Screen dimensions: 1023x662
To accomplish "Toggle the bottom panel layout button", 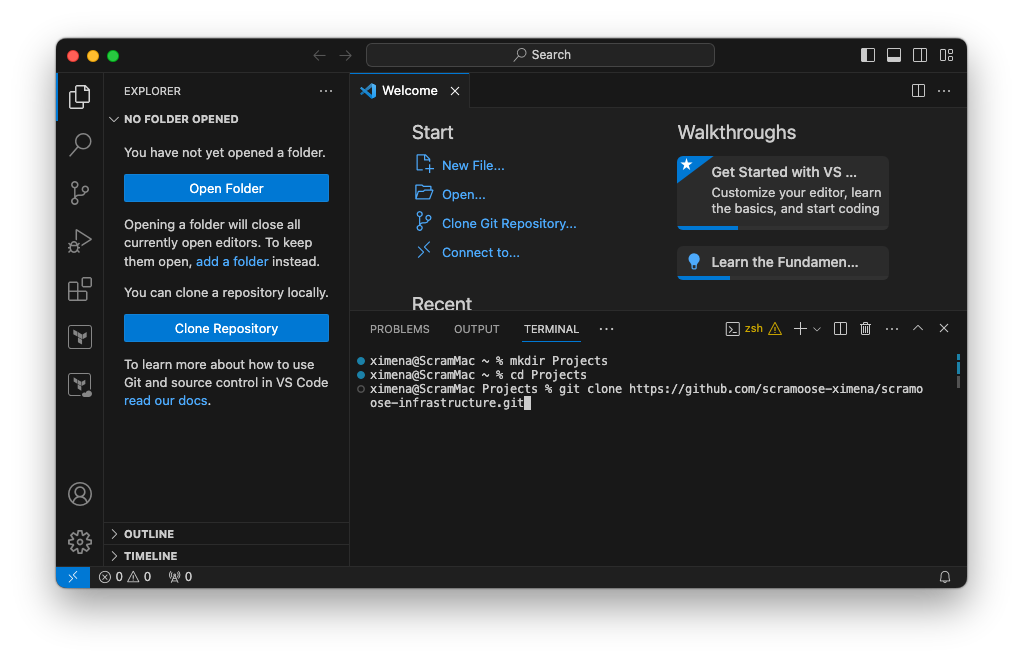I will (894, 55).
